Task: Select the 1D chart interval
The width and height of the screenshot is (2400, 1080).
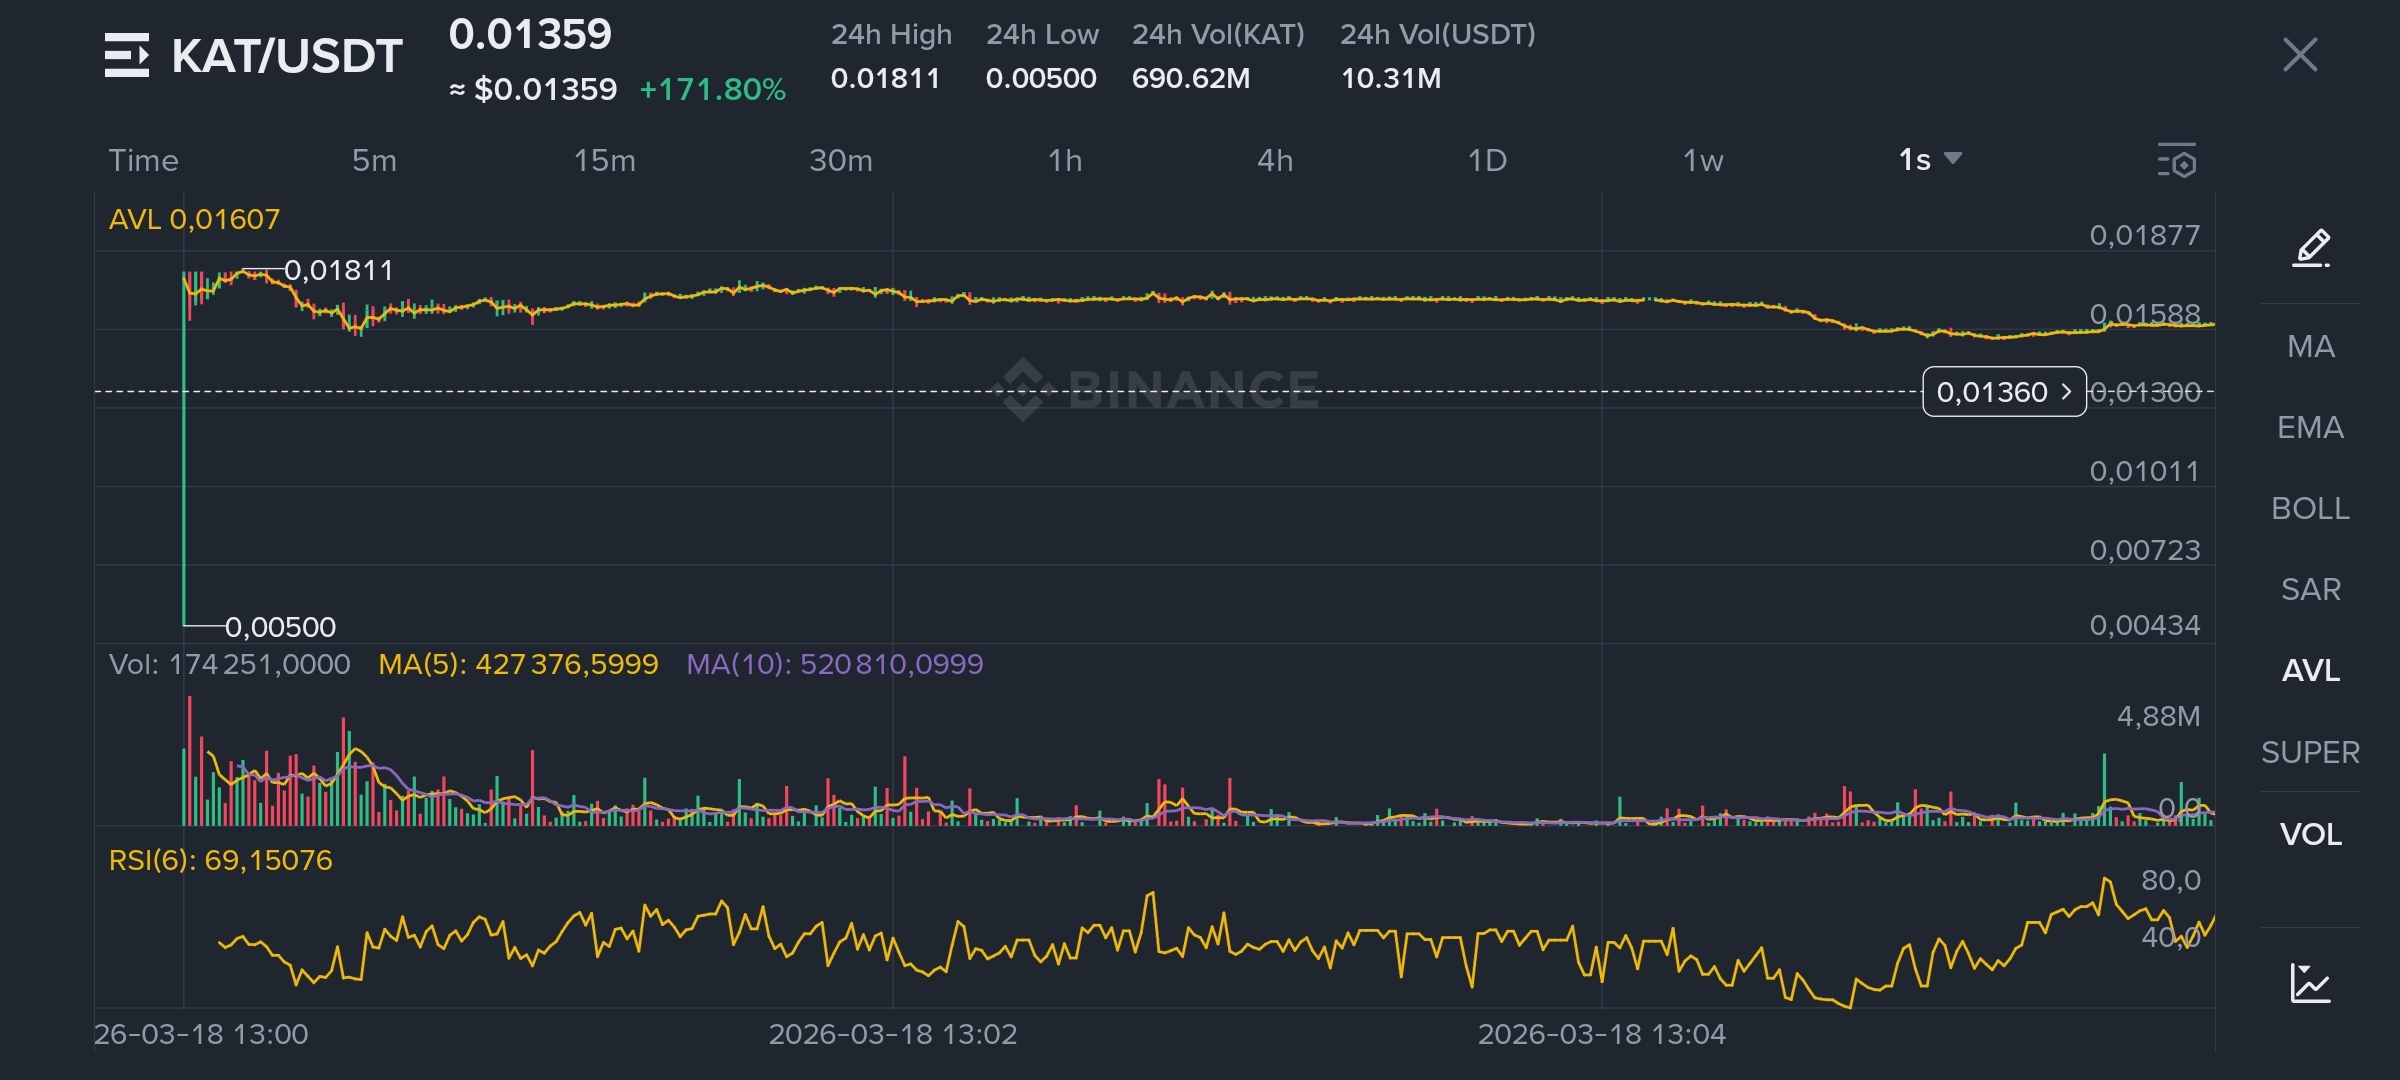Action: pos(1487,160)
